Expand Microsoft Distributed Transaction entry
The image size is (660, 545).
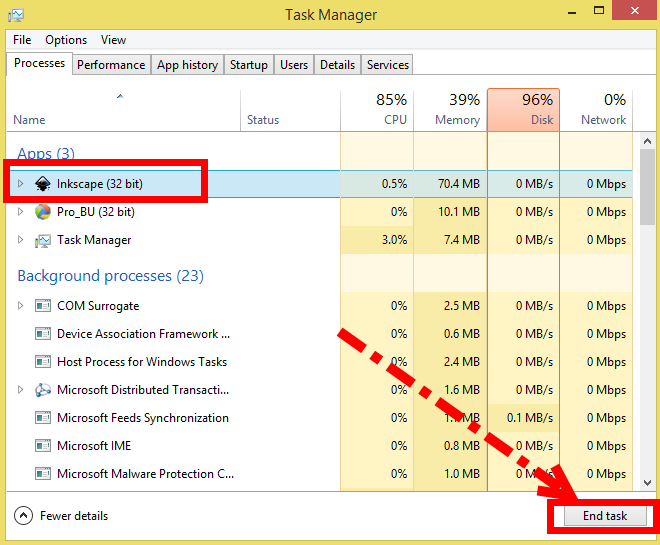20,390
